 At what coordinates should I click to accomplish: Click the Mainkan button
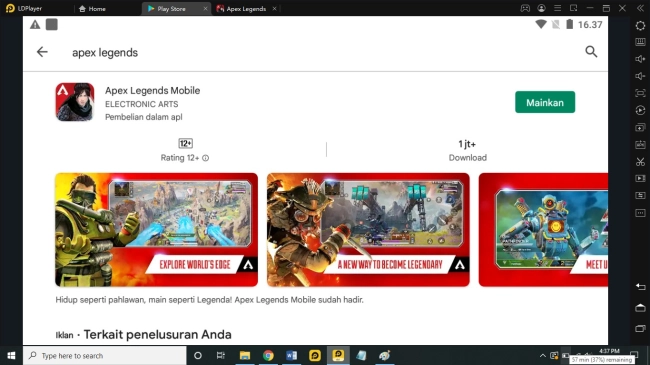pos(545,102)
